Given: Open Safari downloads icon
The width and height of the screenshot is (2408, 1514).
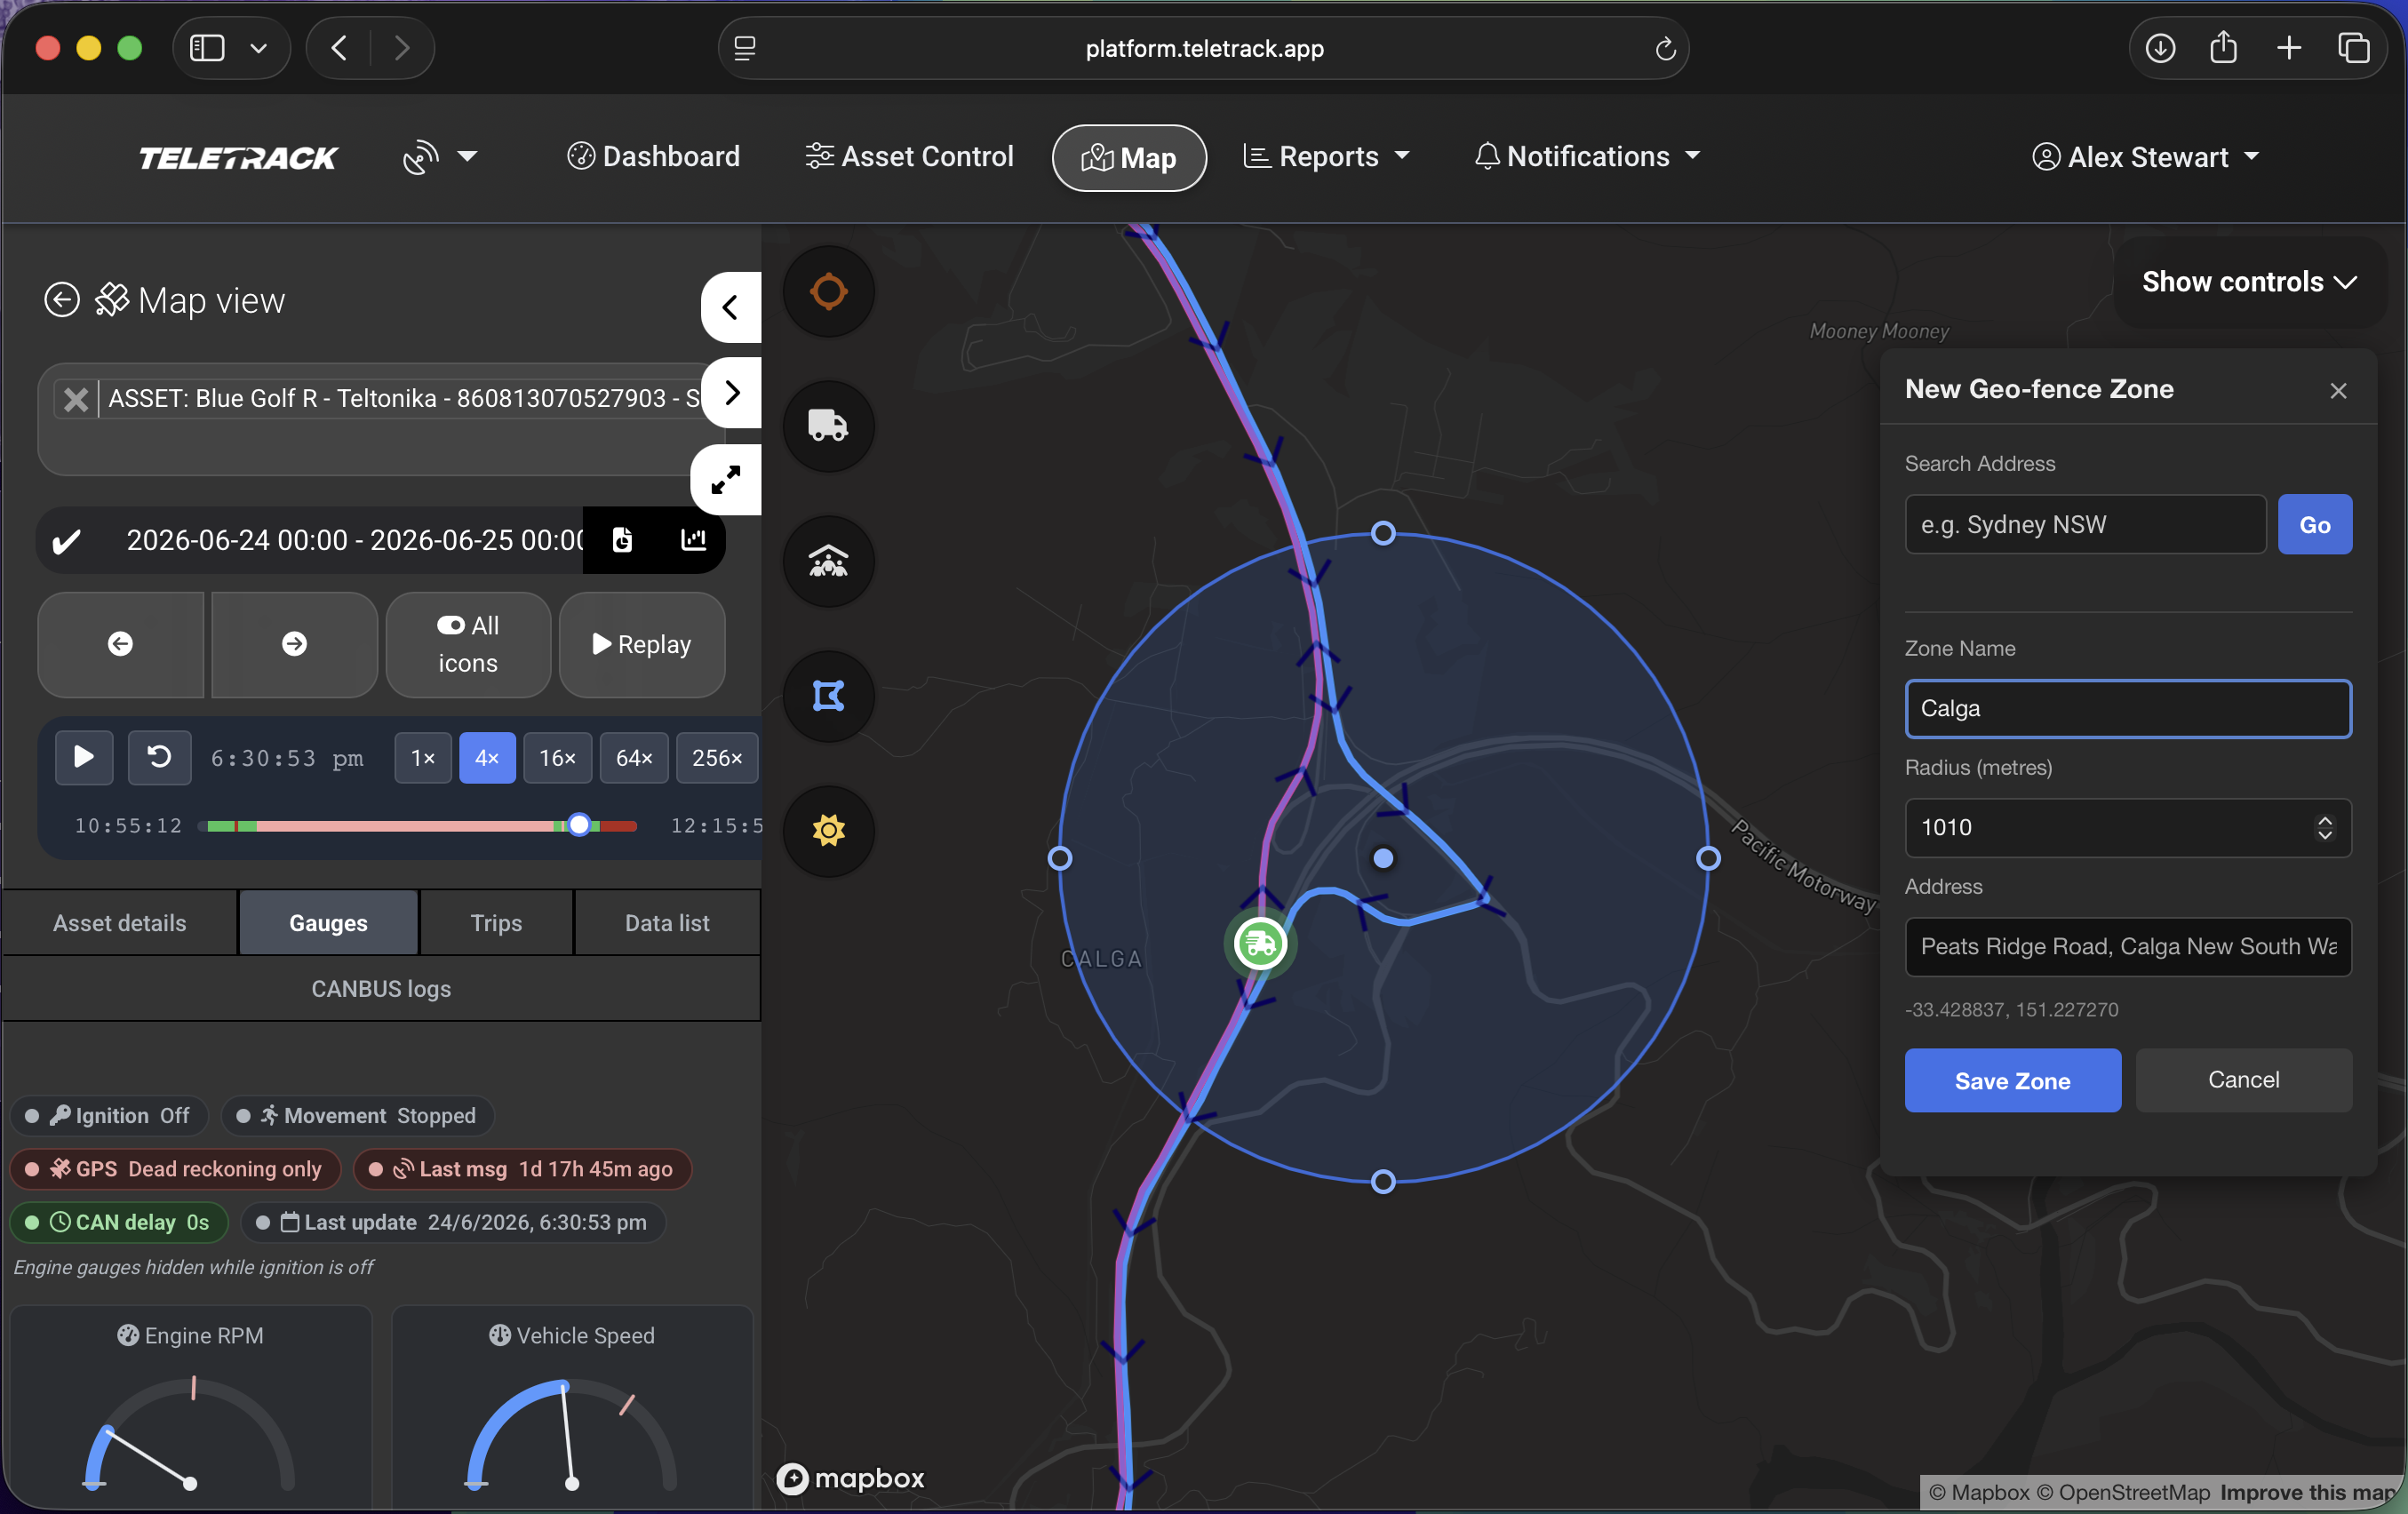Looking at the screenshot, I should point(2160,48).
